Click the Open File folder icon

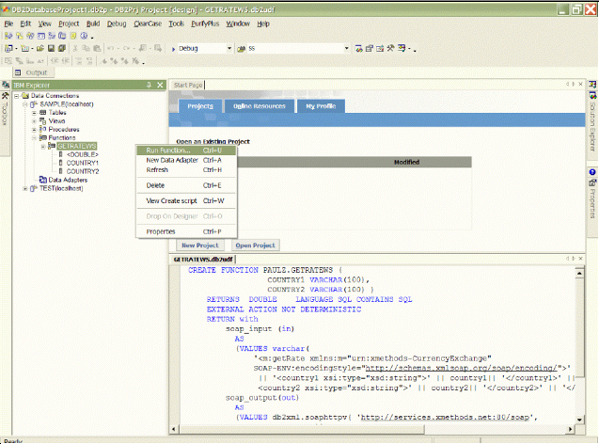(40, 49)
